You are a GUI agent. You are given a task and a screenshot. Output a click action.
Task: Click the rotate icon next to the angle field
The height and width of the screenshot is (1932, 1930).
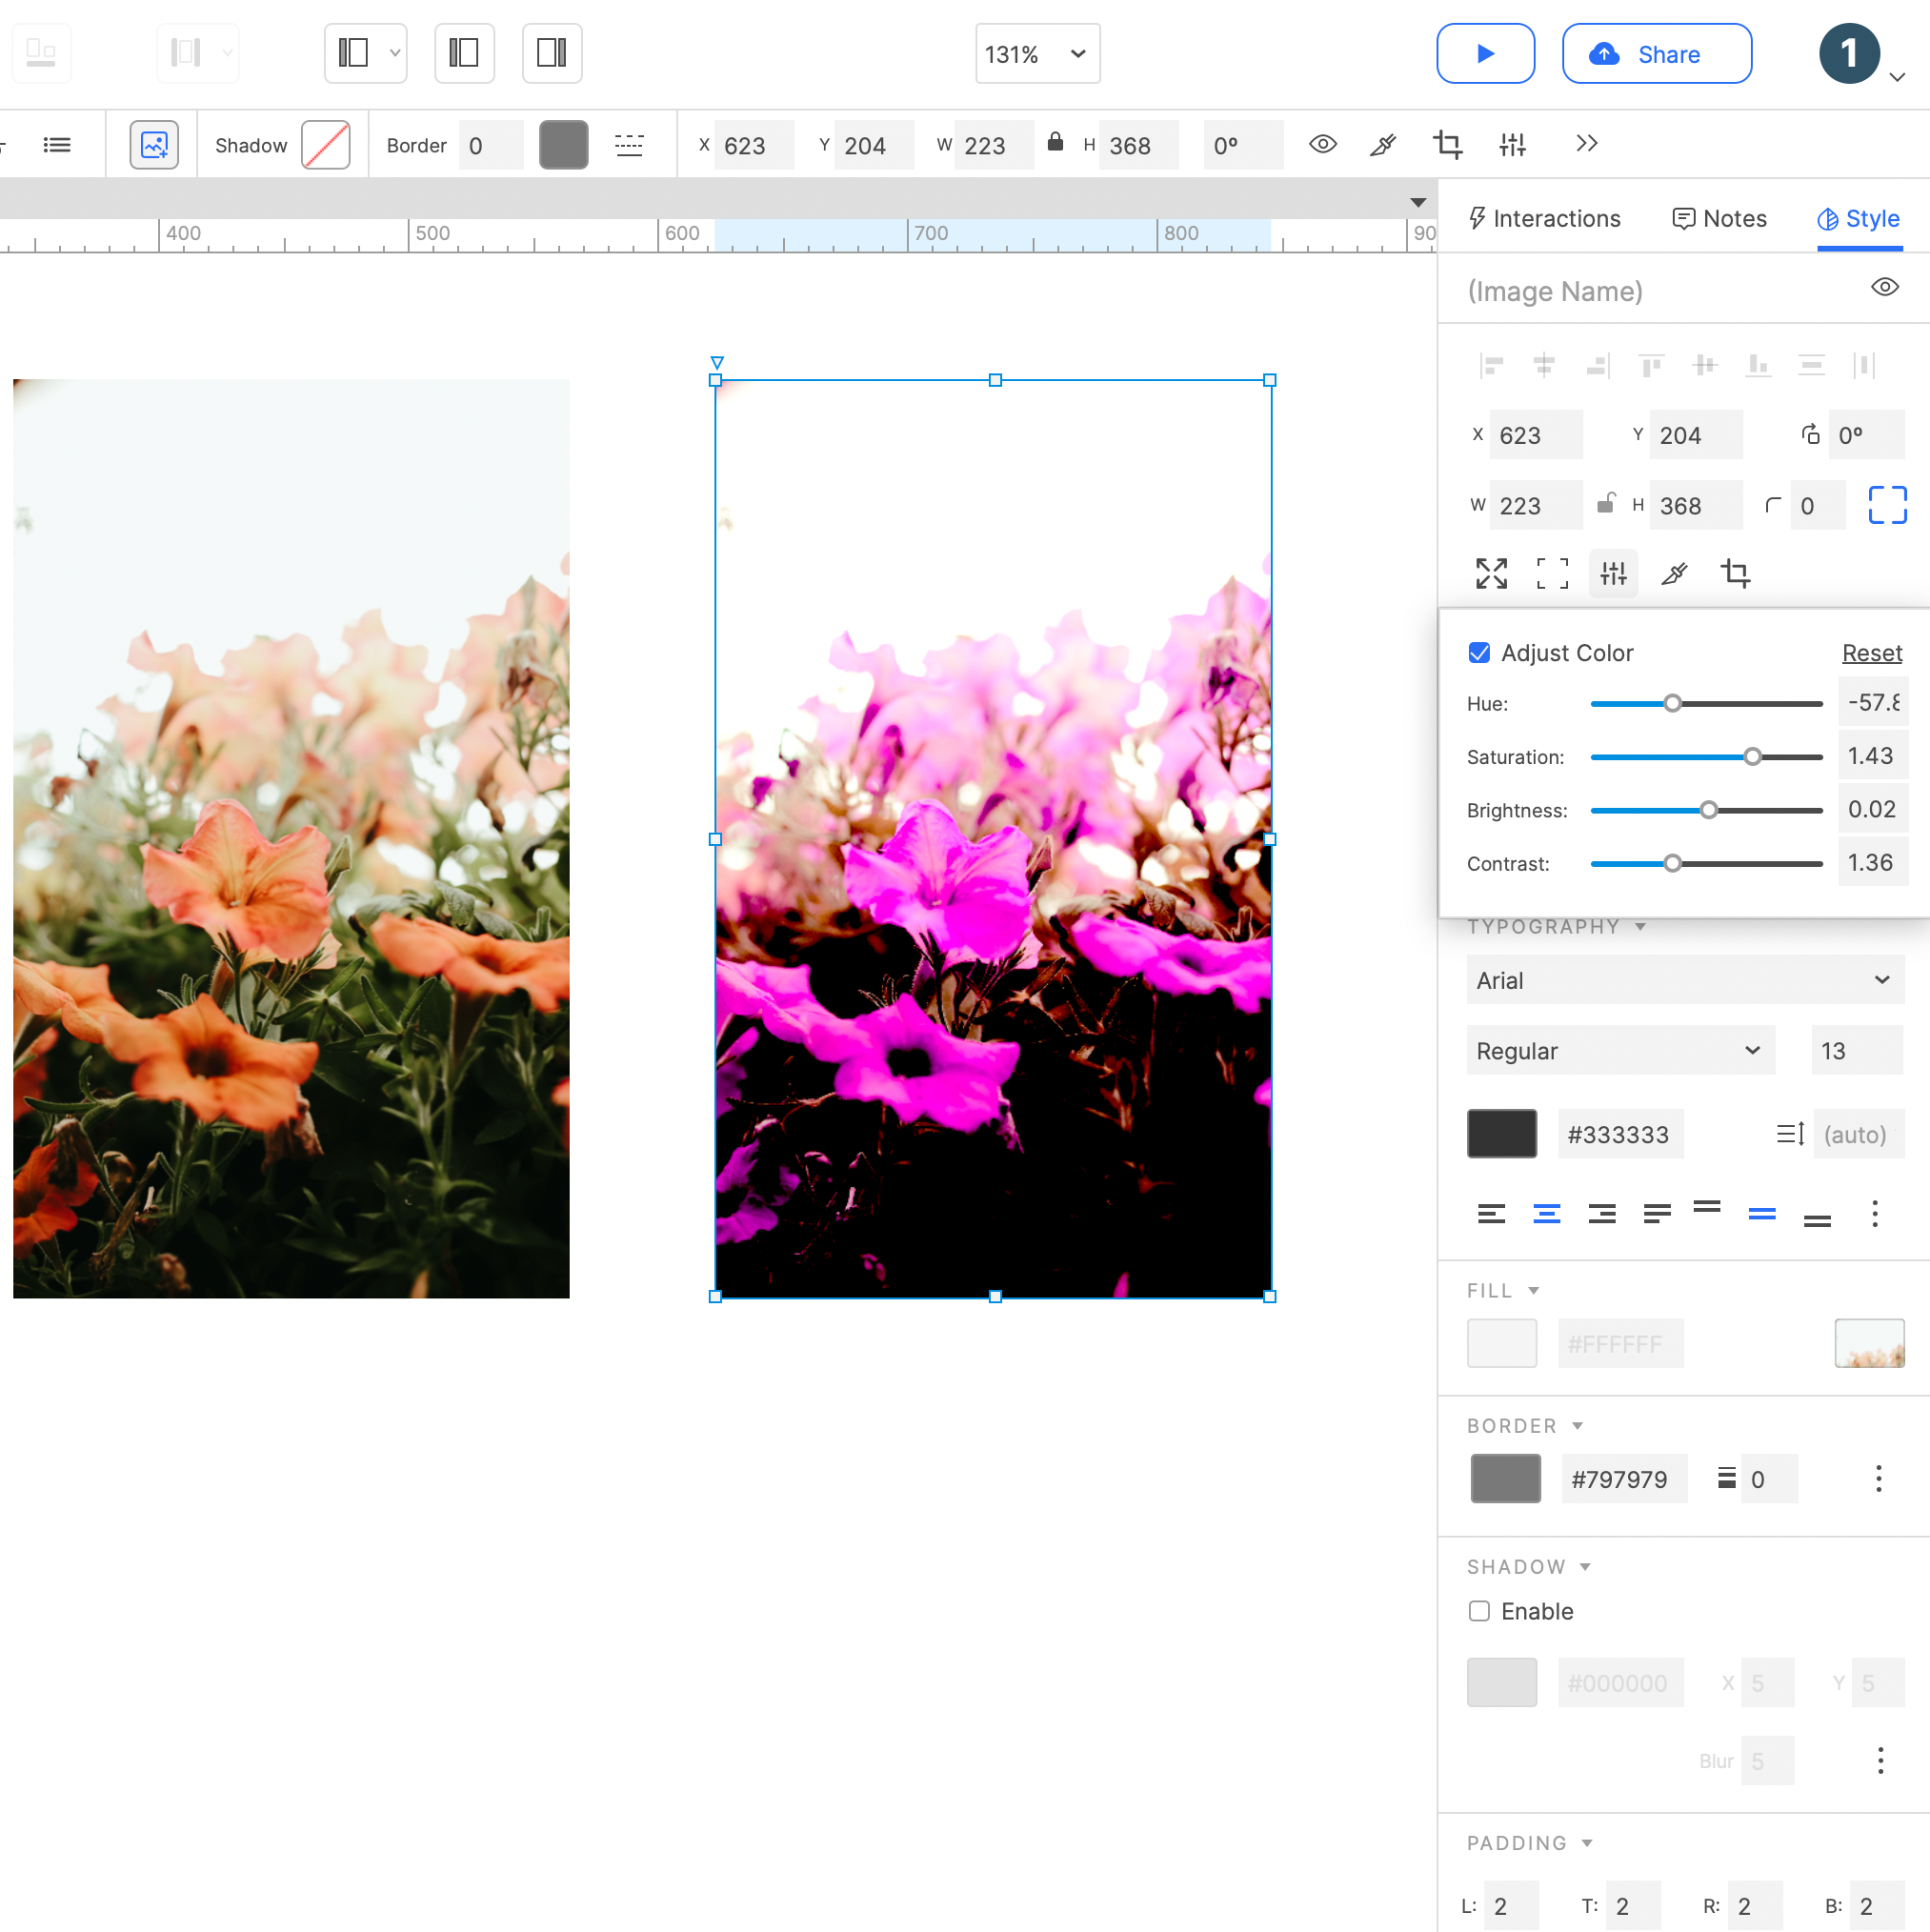pyautogui.click(x=1809, y=434)
